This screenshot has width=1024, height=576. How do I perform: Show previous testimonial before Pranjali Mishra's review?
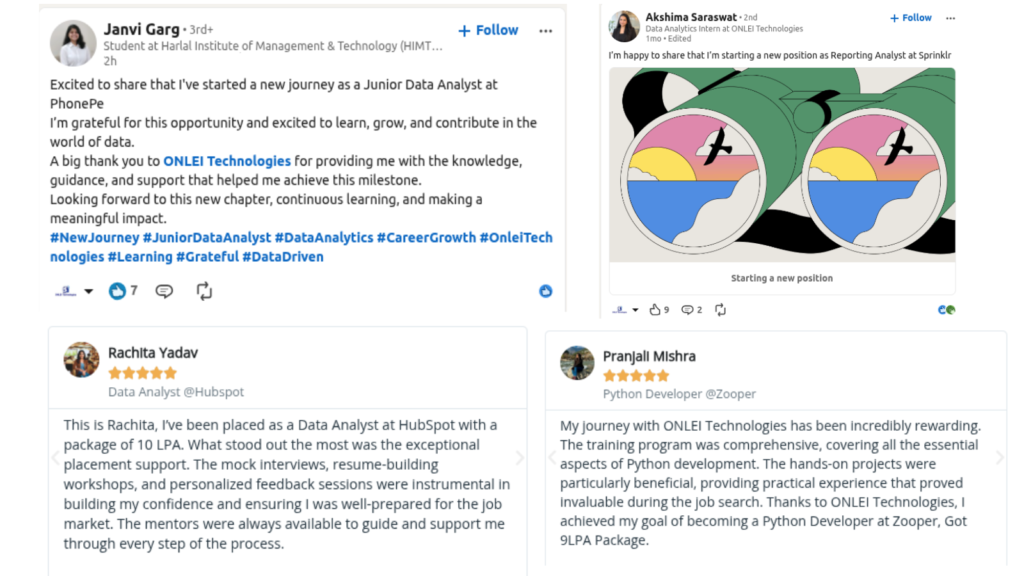[552, 458]
